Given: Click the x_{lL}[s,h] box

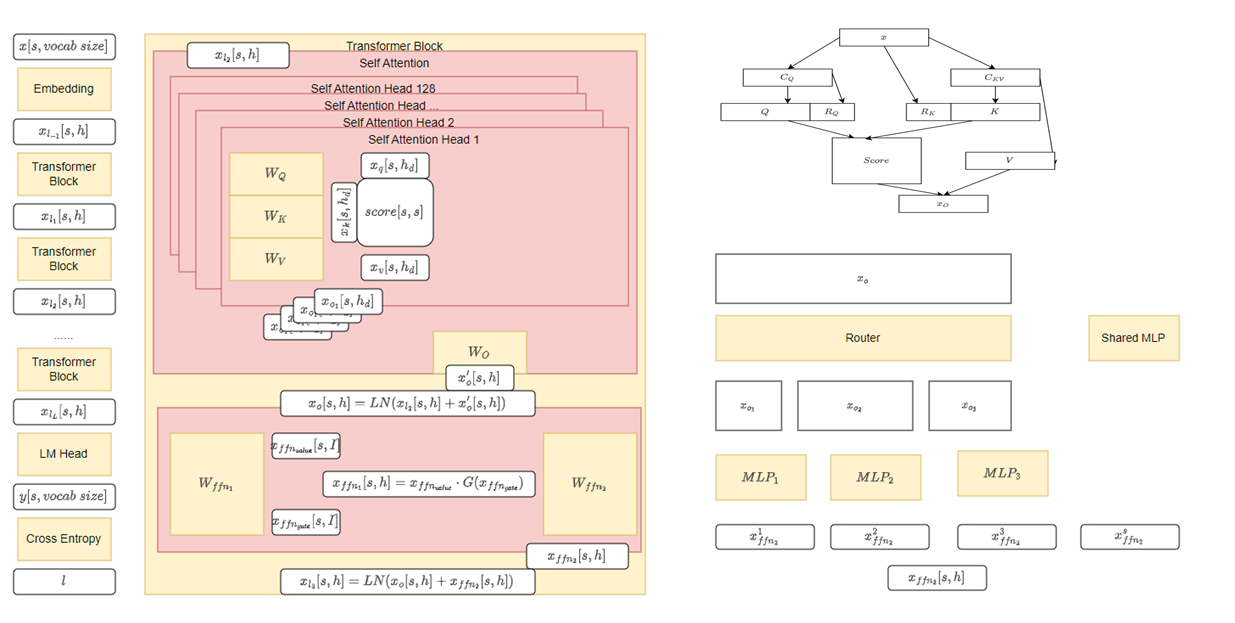Looking at the screenshot, I should [x=64, y=412].
